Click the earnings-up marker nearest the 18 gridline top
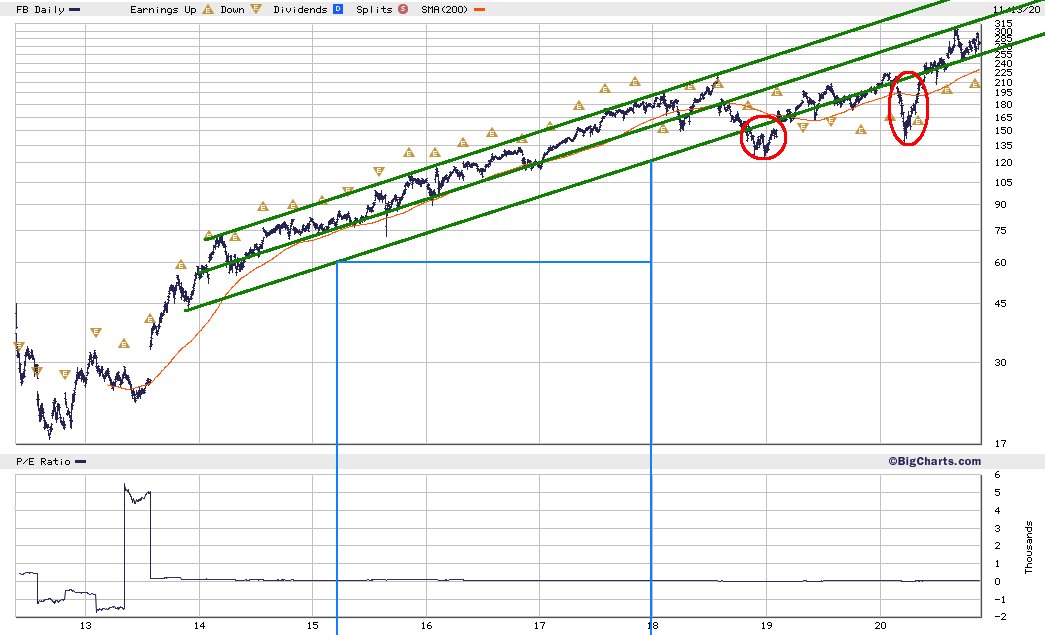 [634, 81]
